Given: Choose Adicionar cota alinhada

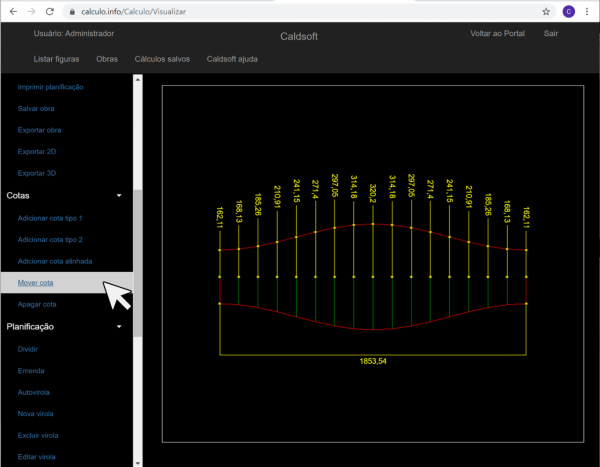Looking at the screenshot, I should click(56, 261).
